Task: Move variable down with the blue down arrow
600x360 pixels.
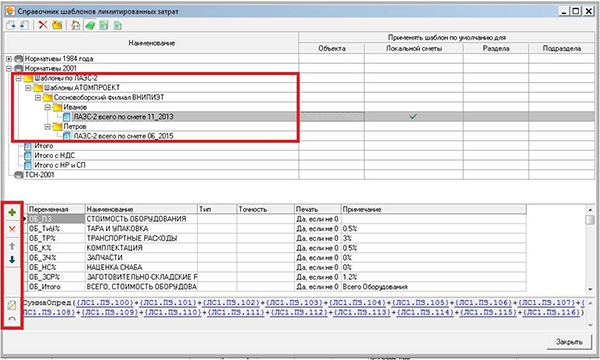Action: click(12, 259)
